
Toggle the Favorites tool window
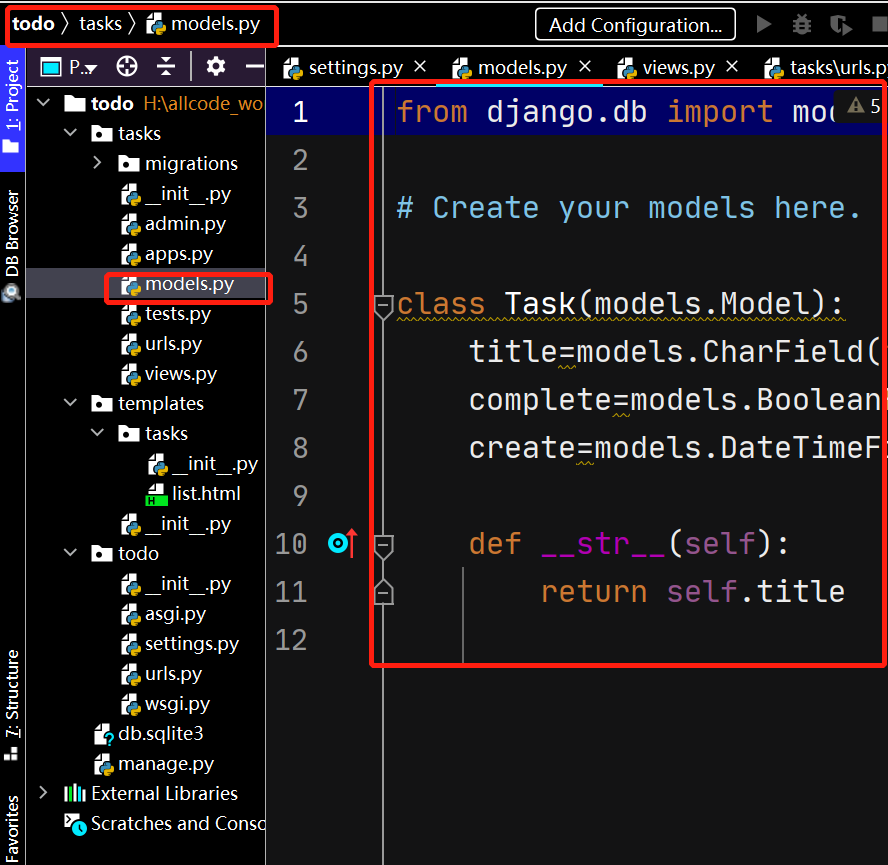pyautogui.click(x=12, y=828)
